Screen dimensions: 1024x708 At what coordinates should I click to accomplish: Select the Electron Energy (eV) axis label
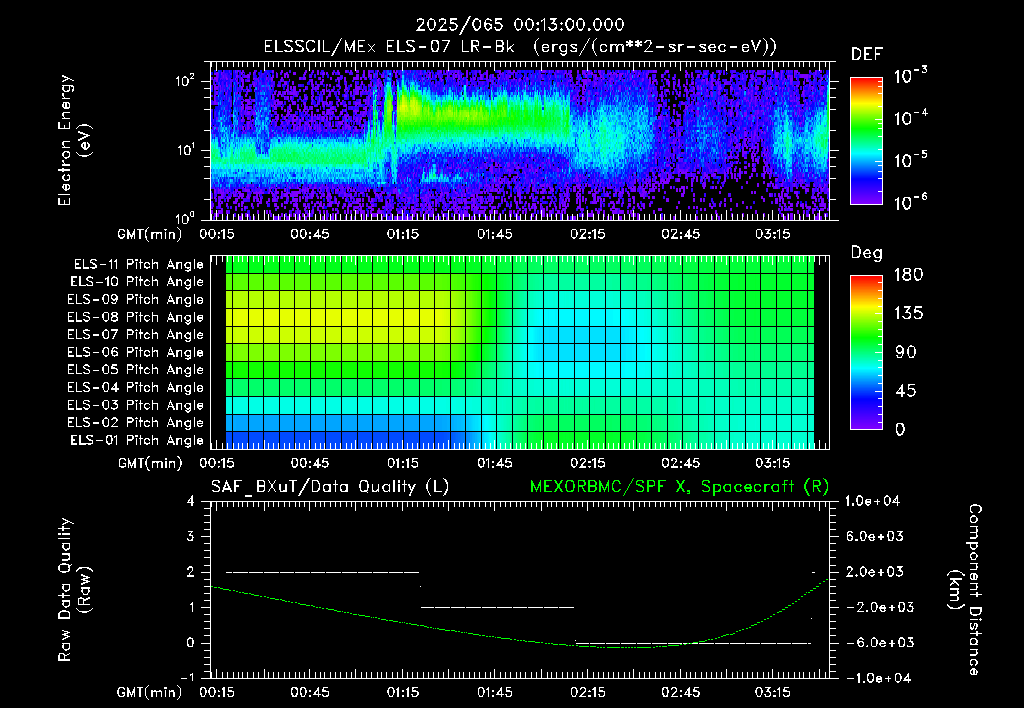pos(74,140)
